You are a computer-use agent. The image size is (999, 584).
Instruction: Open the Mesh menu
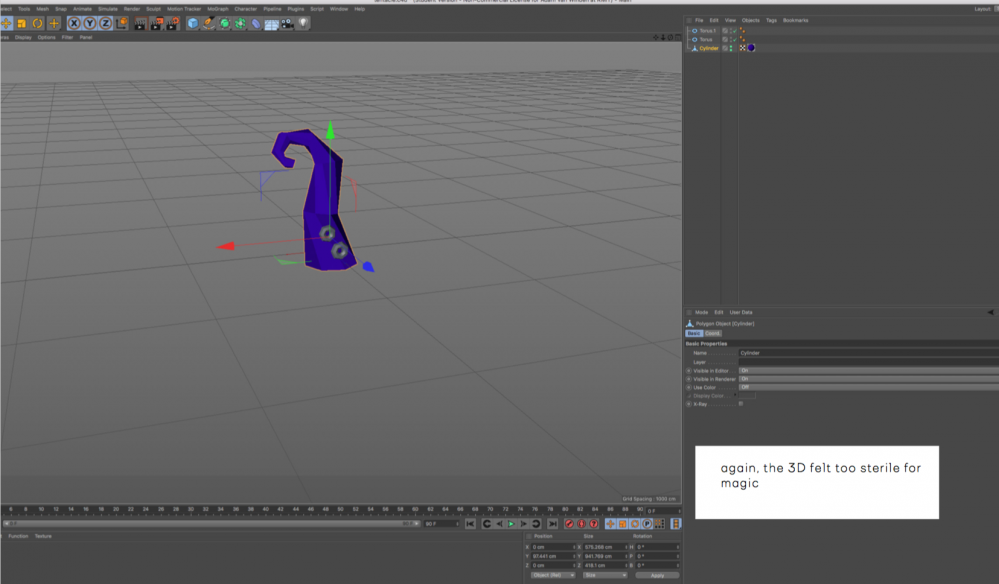[42, 9]
